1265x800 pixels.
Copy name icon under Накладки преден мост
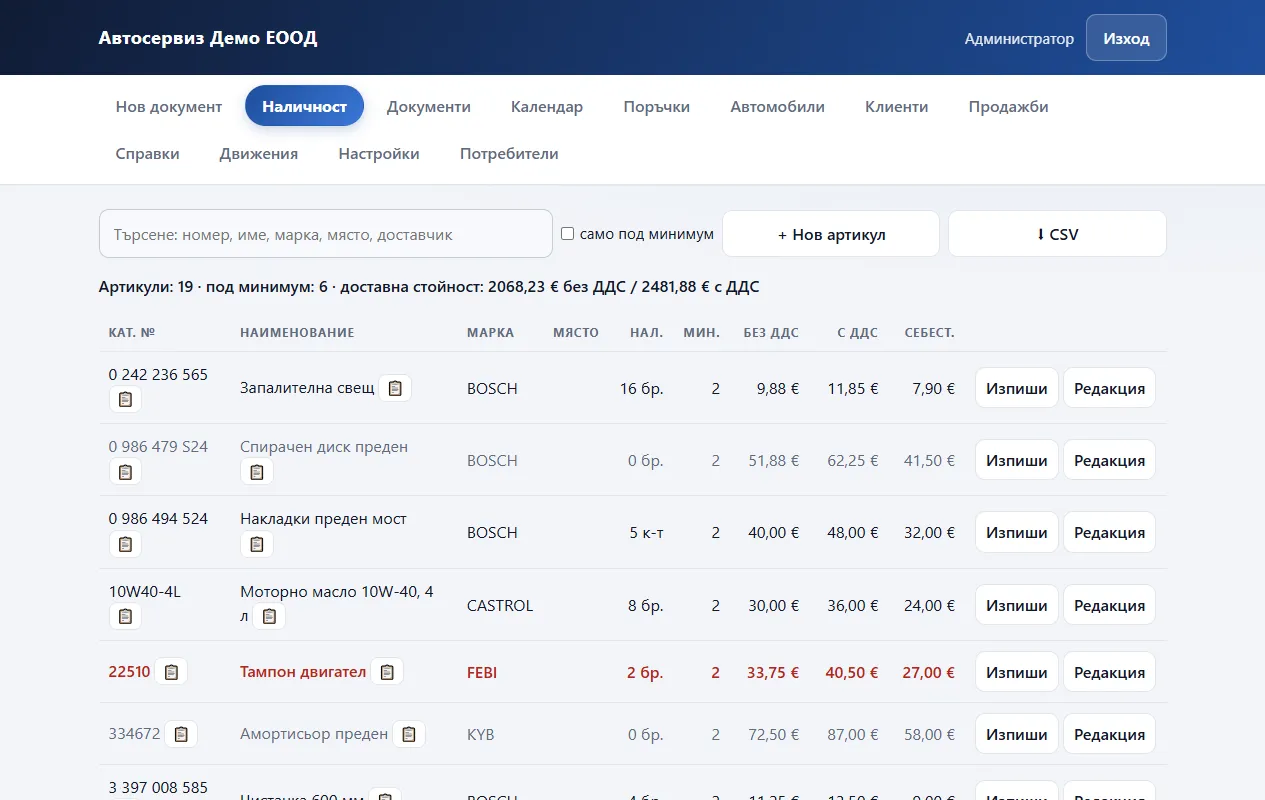(257, 544)
